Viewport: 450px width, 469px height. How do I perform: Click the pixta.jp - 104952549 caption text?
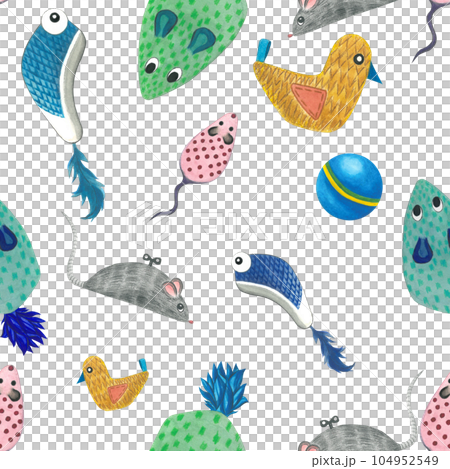[x=375, y=461]
